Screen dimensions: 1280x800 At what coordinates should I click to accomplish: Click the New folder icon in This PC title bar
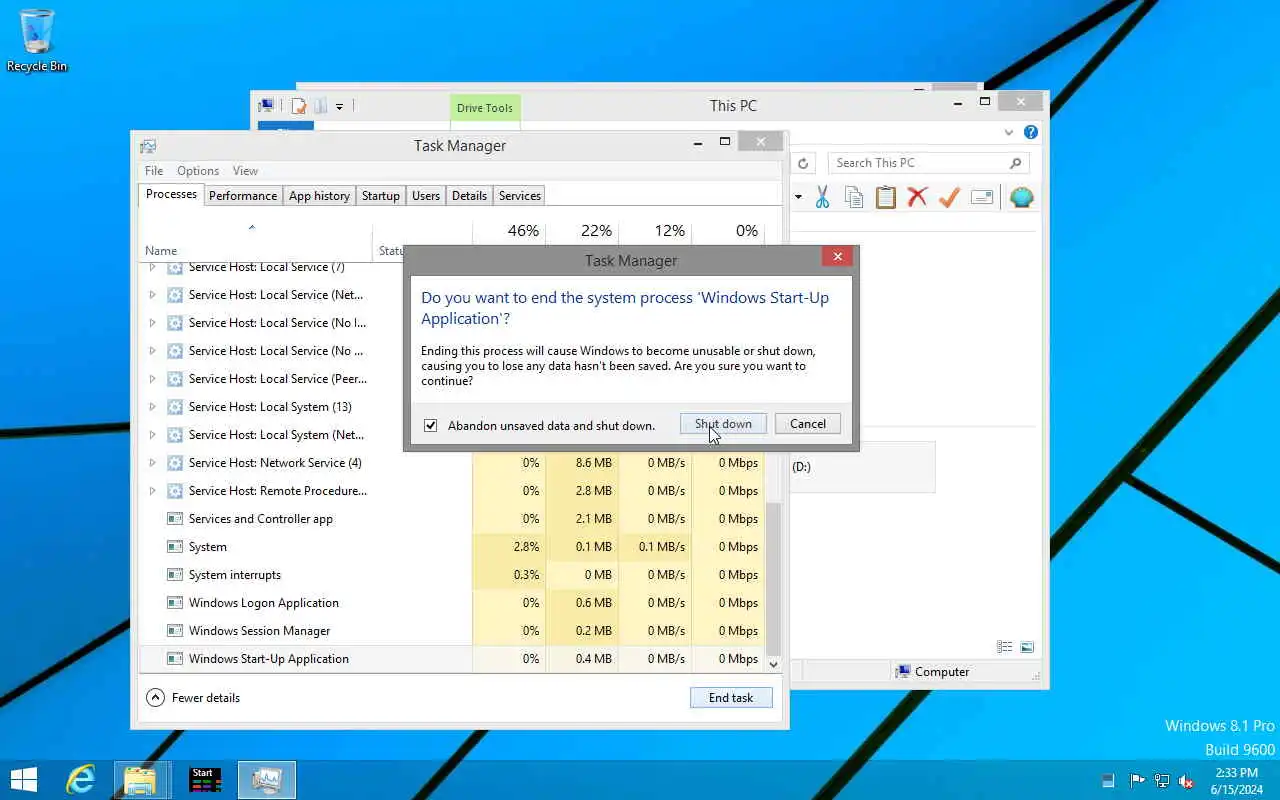tap(320, 106)
